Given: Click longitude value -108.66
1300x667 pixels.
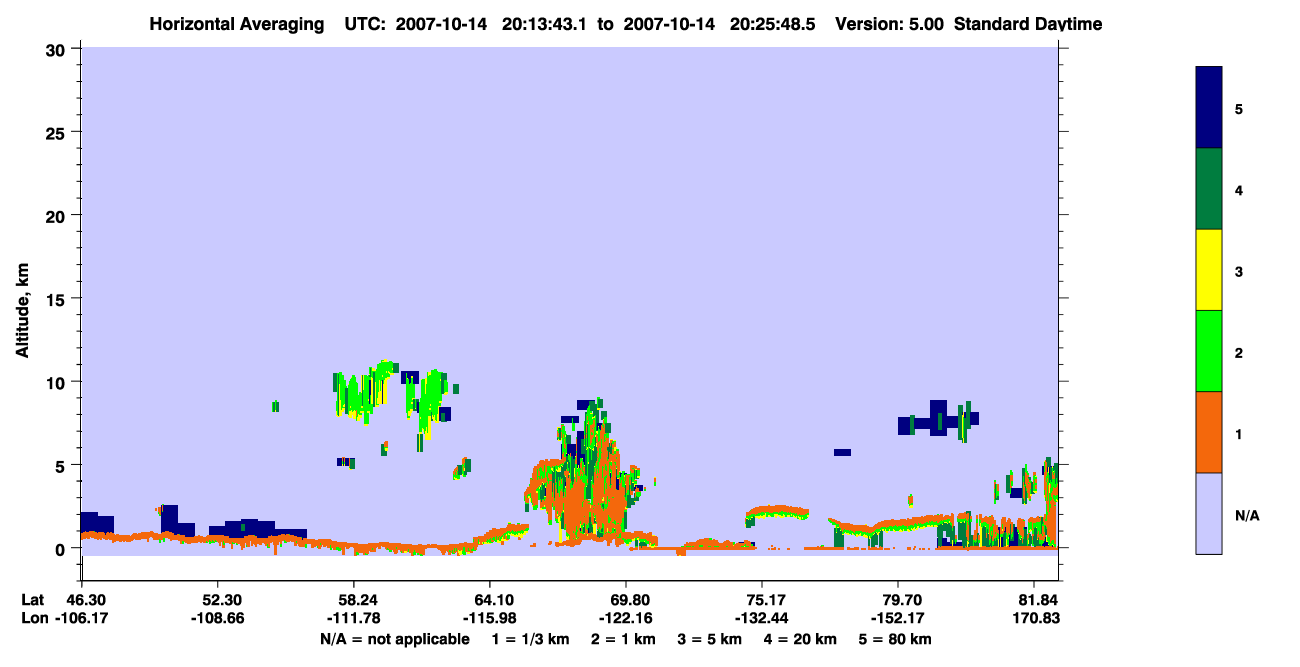Looking at the screenshot, I should [218, 618].
